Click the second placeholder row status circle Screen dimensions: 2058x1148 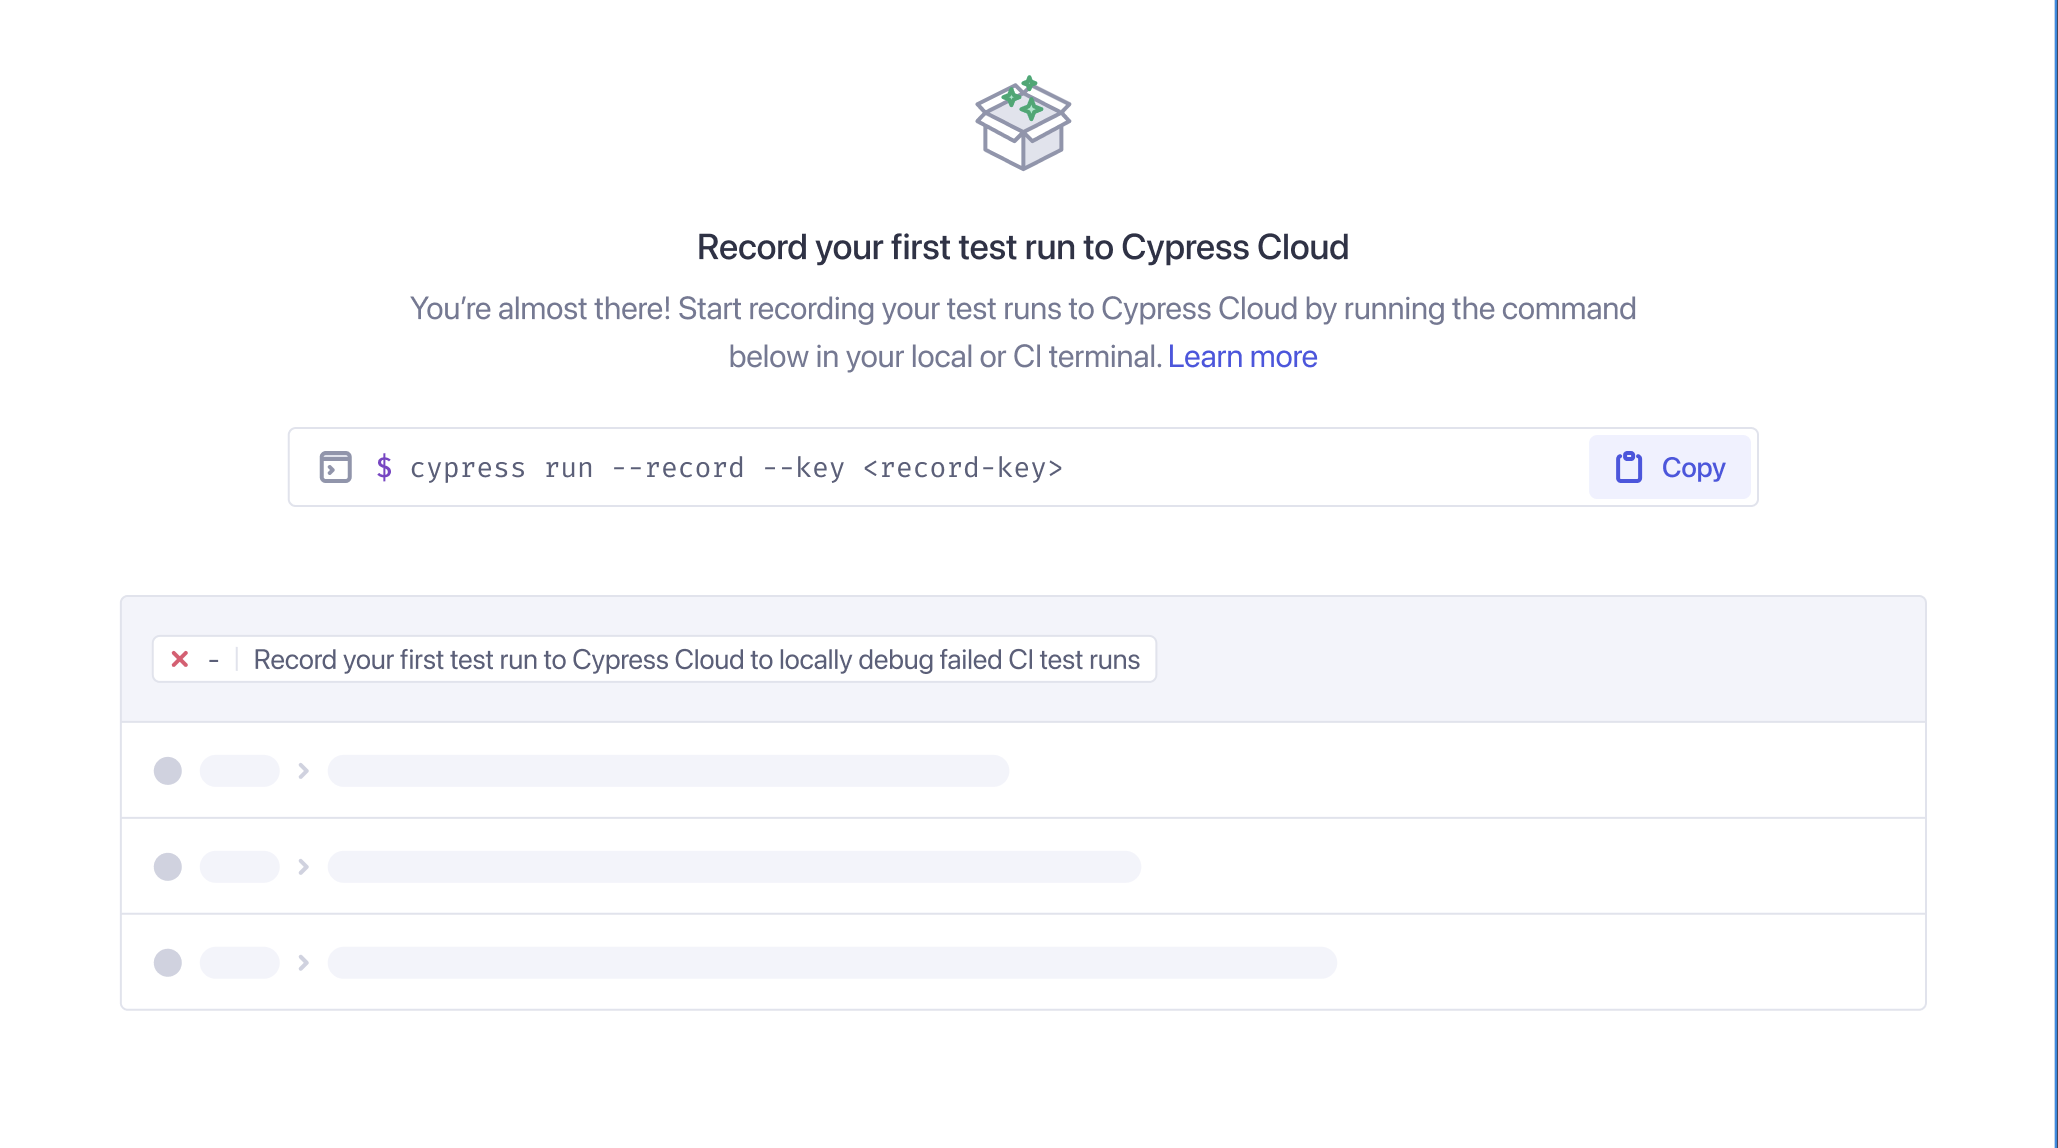168,867
